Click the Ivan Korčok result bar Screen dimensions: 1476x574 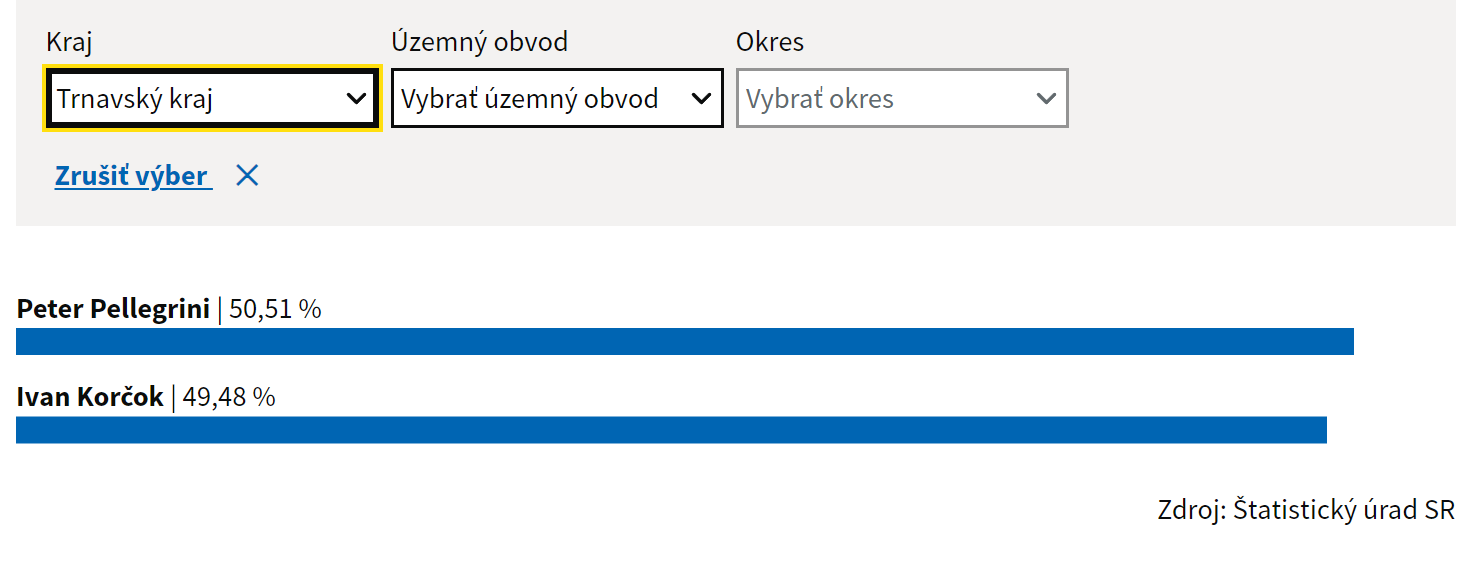[x=671, y=429]
